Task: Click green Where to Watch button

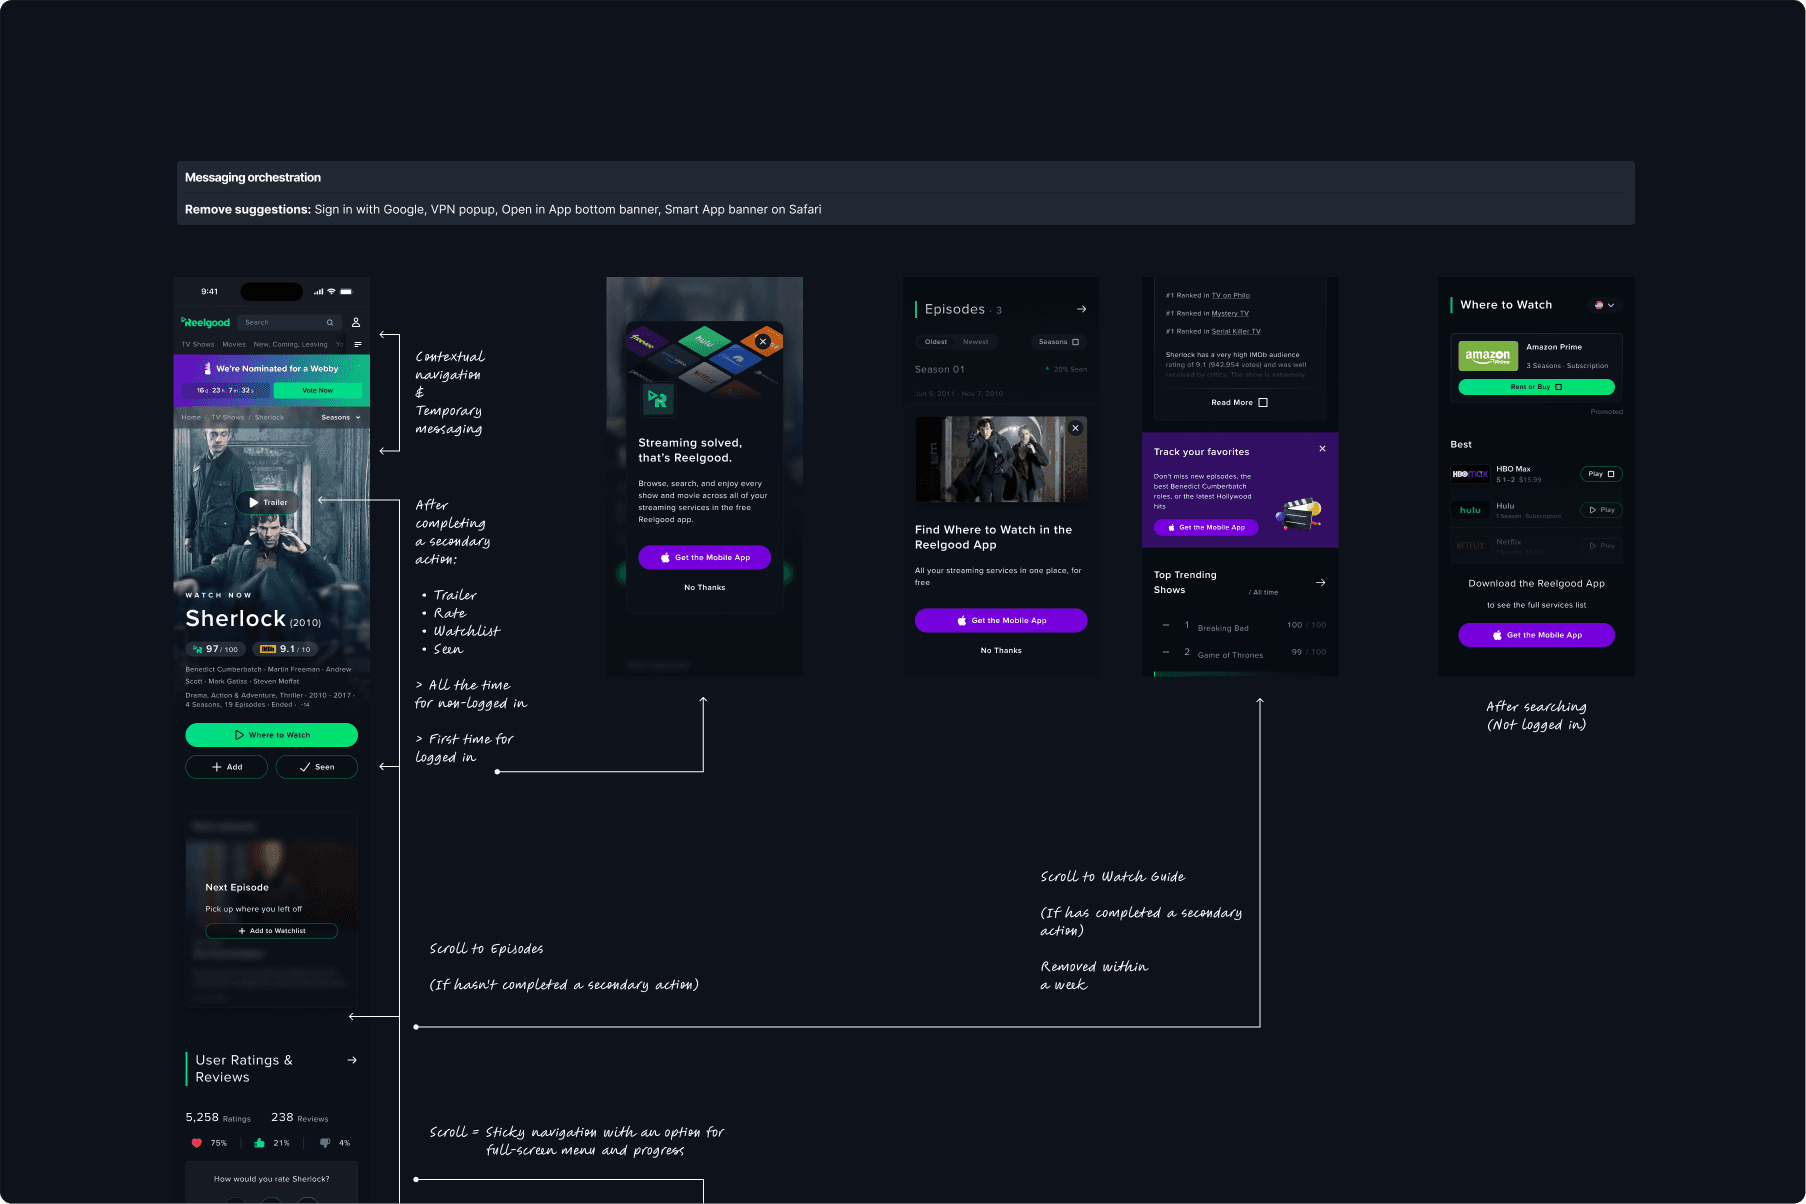Action: (x=272, y=735)
